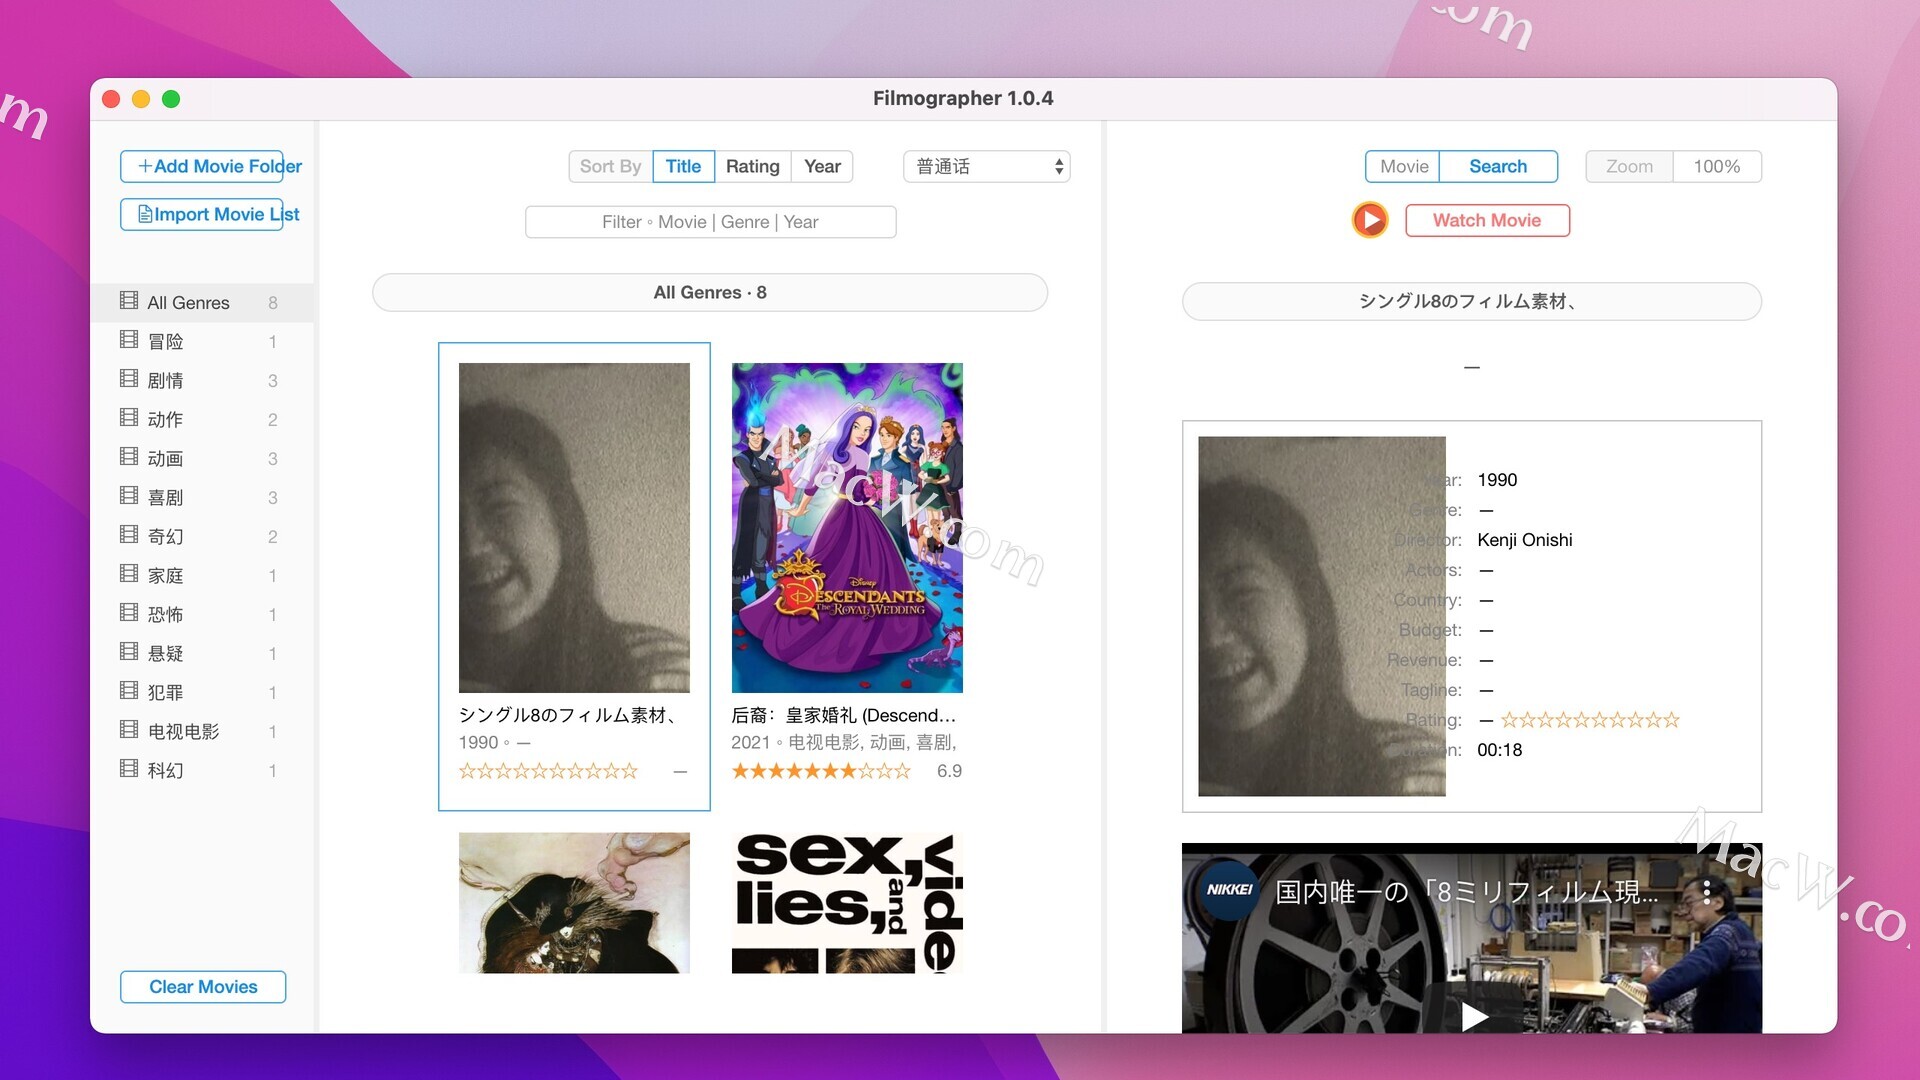
Task: Click the Nikkei channel icon in video
Action: pyautogui.click(x=1225, y=884)
